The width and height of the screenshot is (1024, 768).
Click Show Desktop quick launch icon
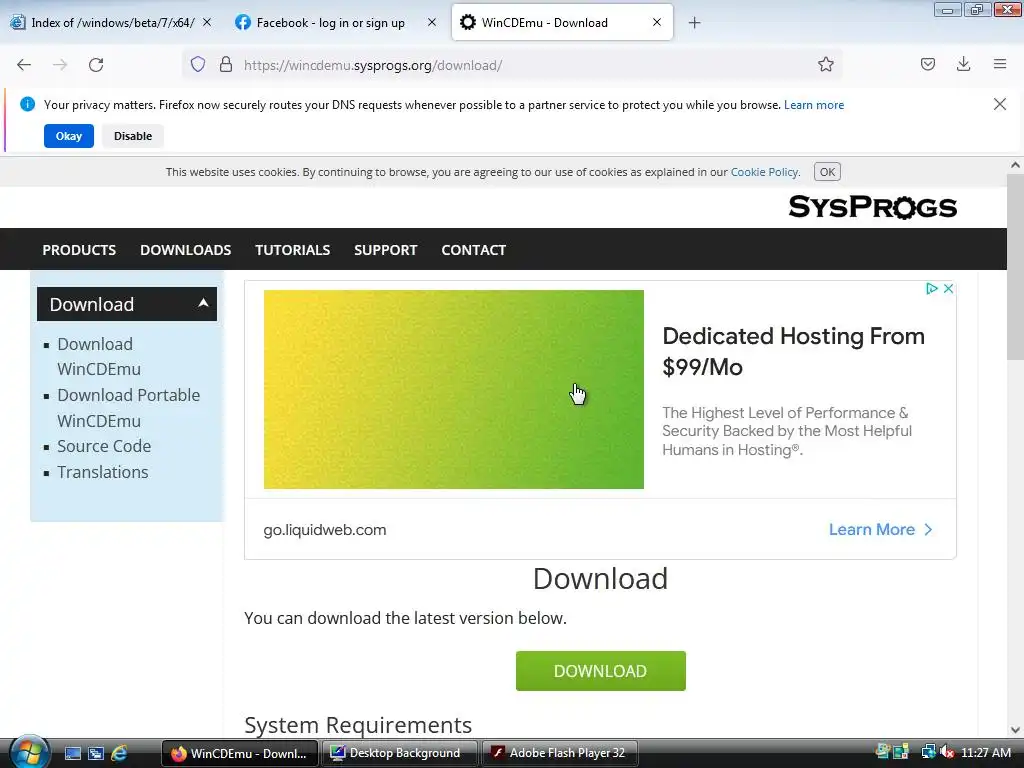click(72, 753)
